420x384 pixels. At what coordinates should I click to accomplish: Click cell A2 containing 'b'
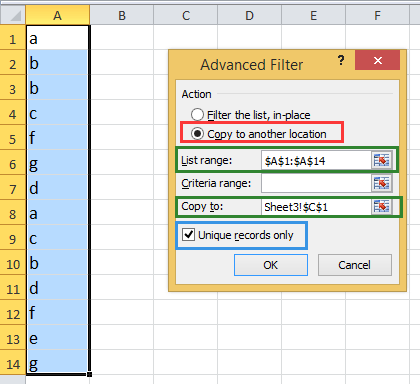tap(58, 63)
